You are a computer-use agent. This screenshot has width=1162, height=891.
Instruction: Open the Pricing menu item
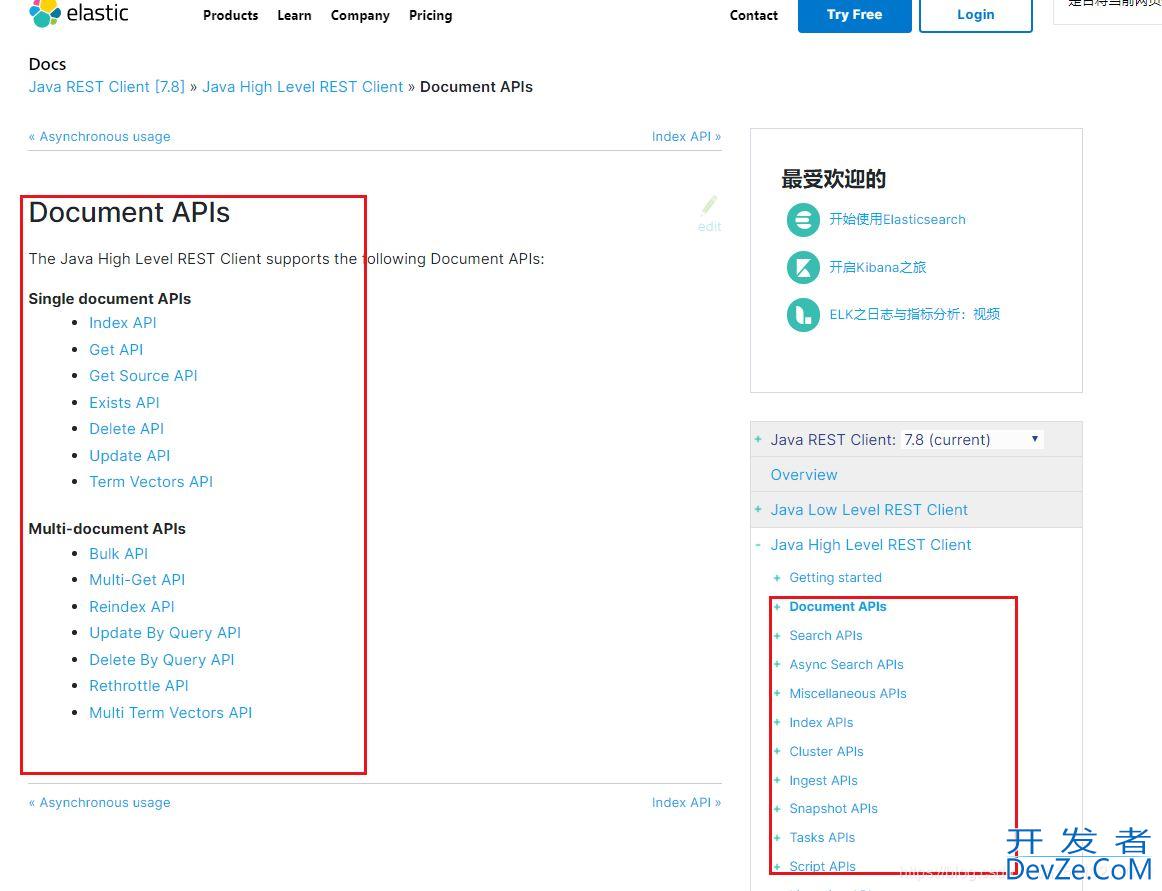click(431, 16)
